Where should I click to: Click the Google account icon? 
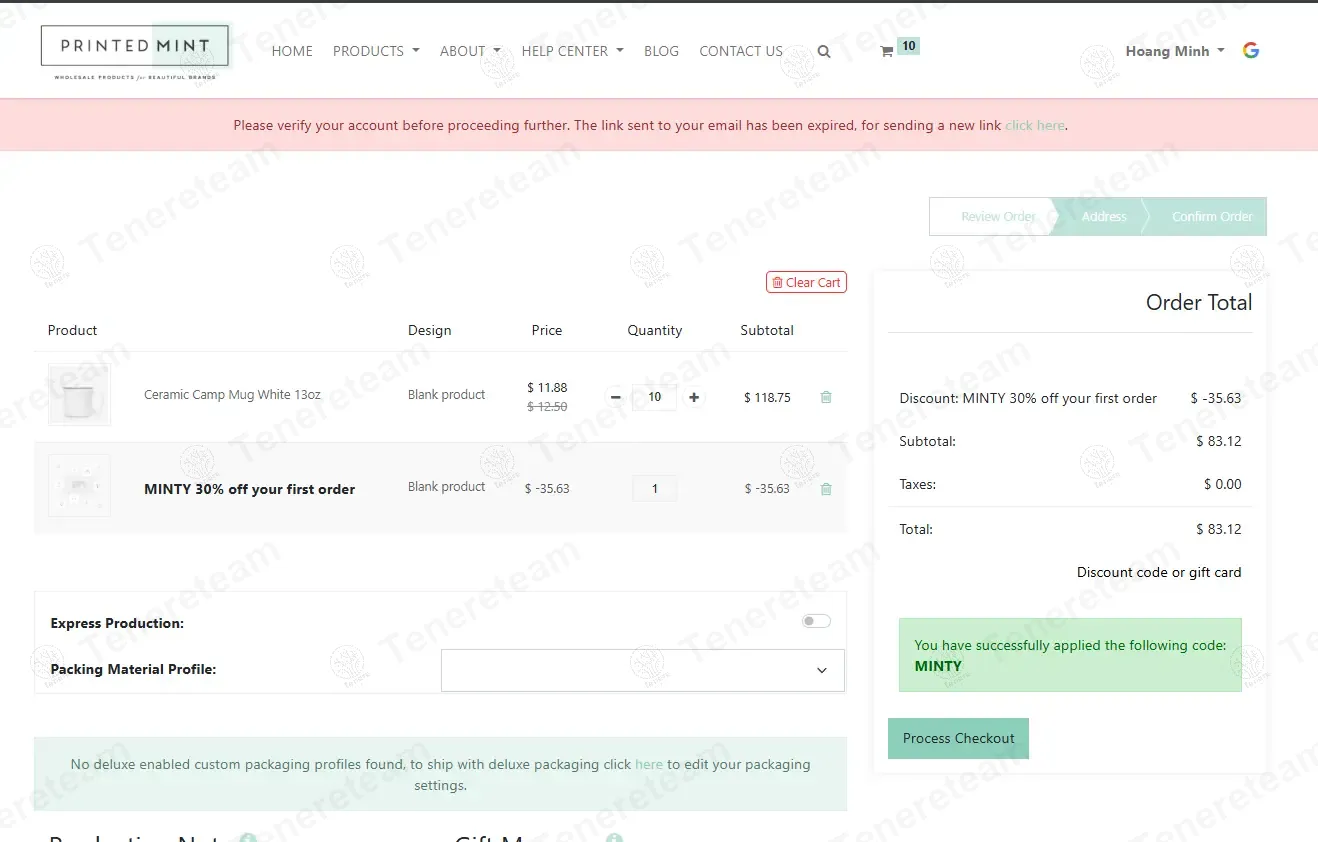(1251, 51)
